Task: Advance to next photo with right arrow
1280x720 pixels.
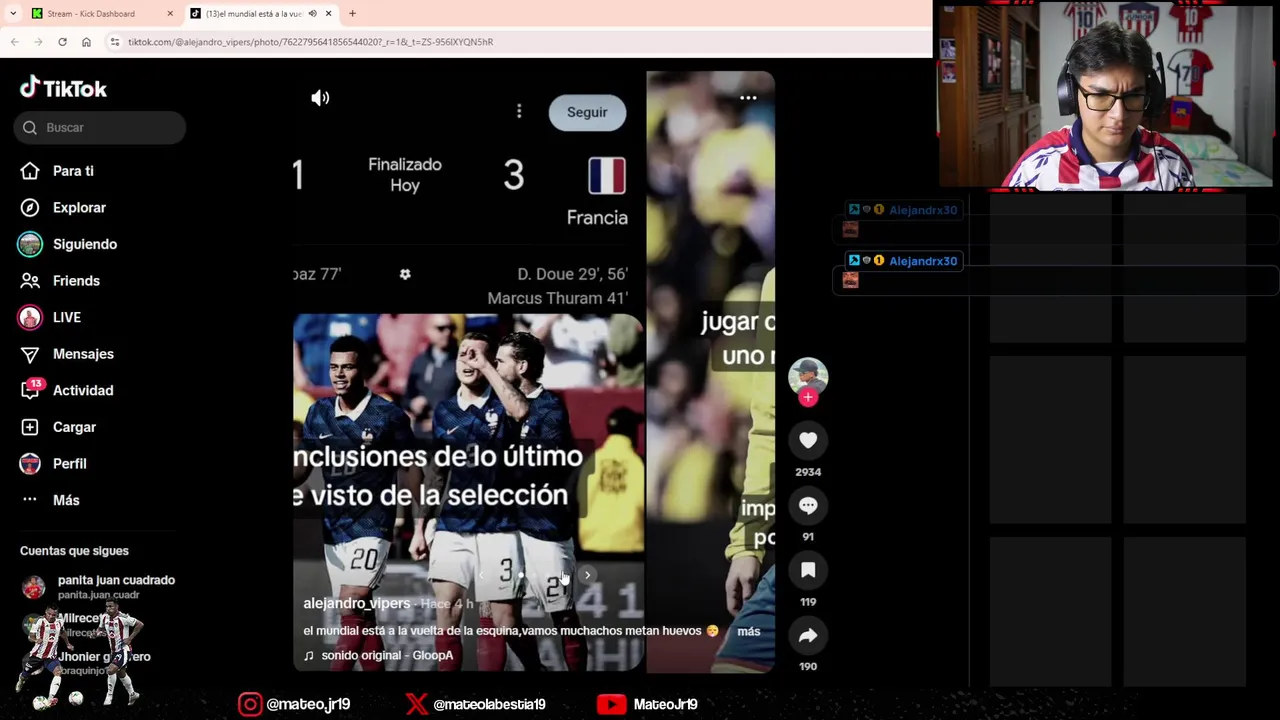Action: click(x=587, y=575)
